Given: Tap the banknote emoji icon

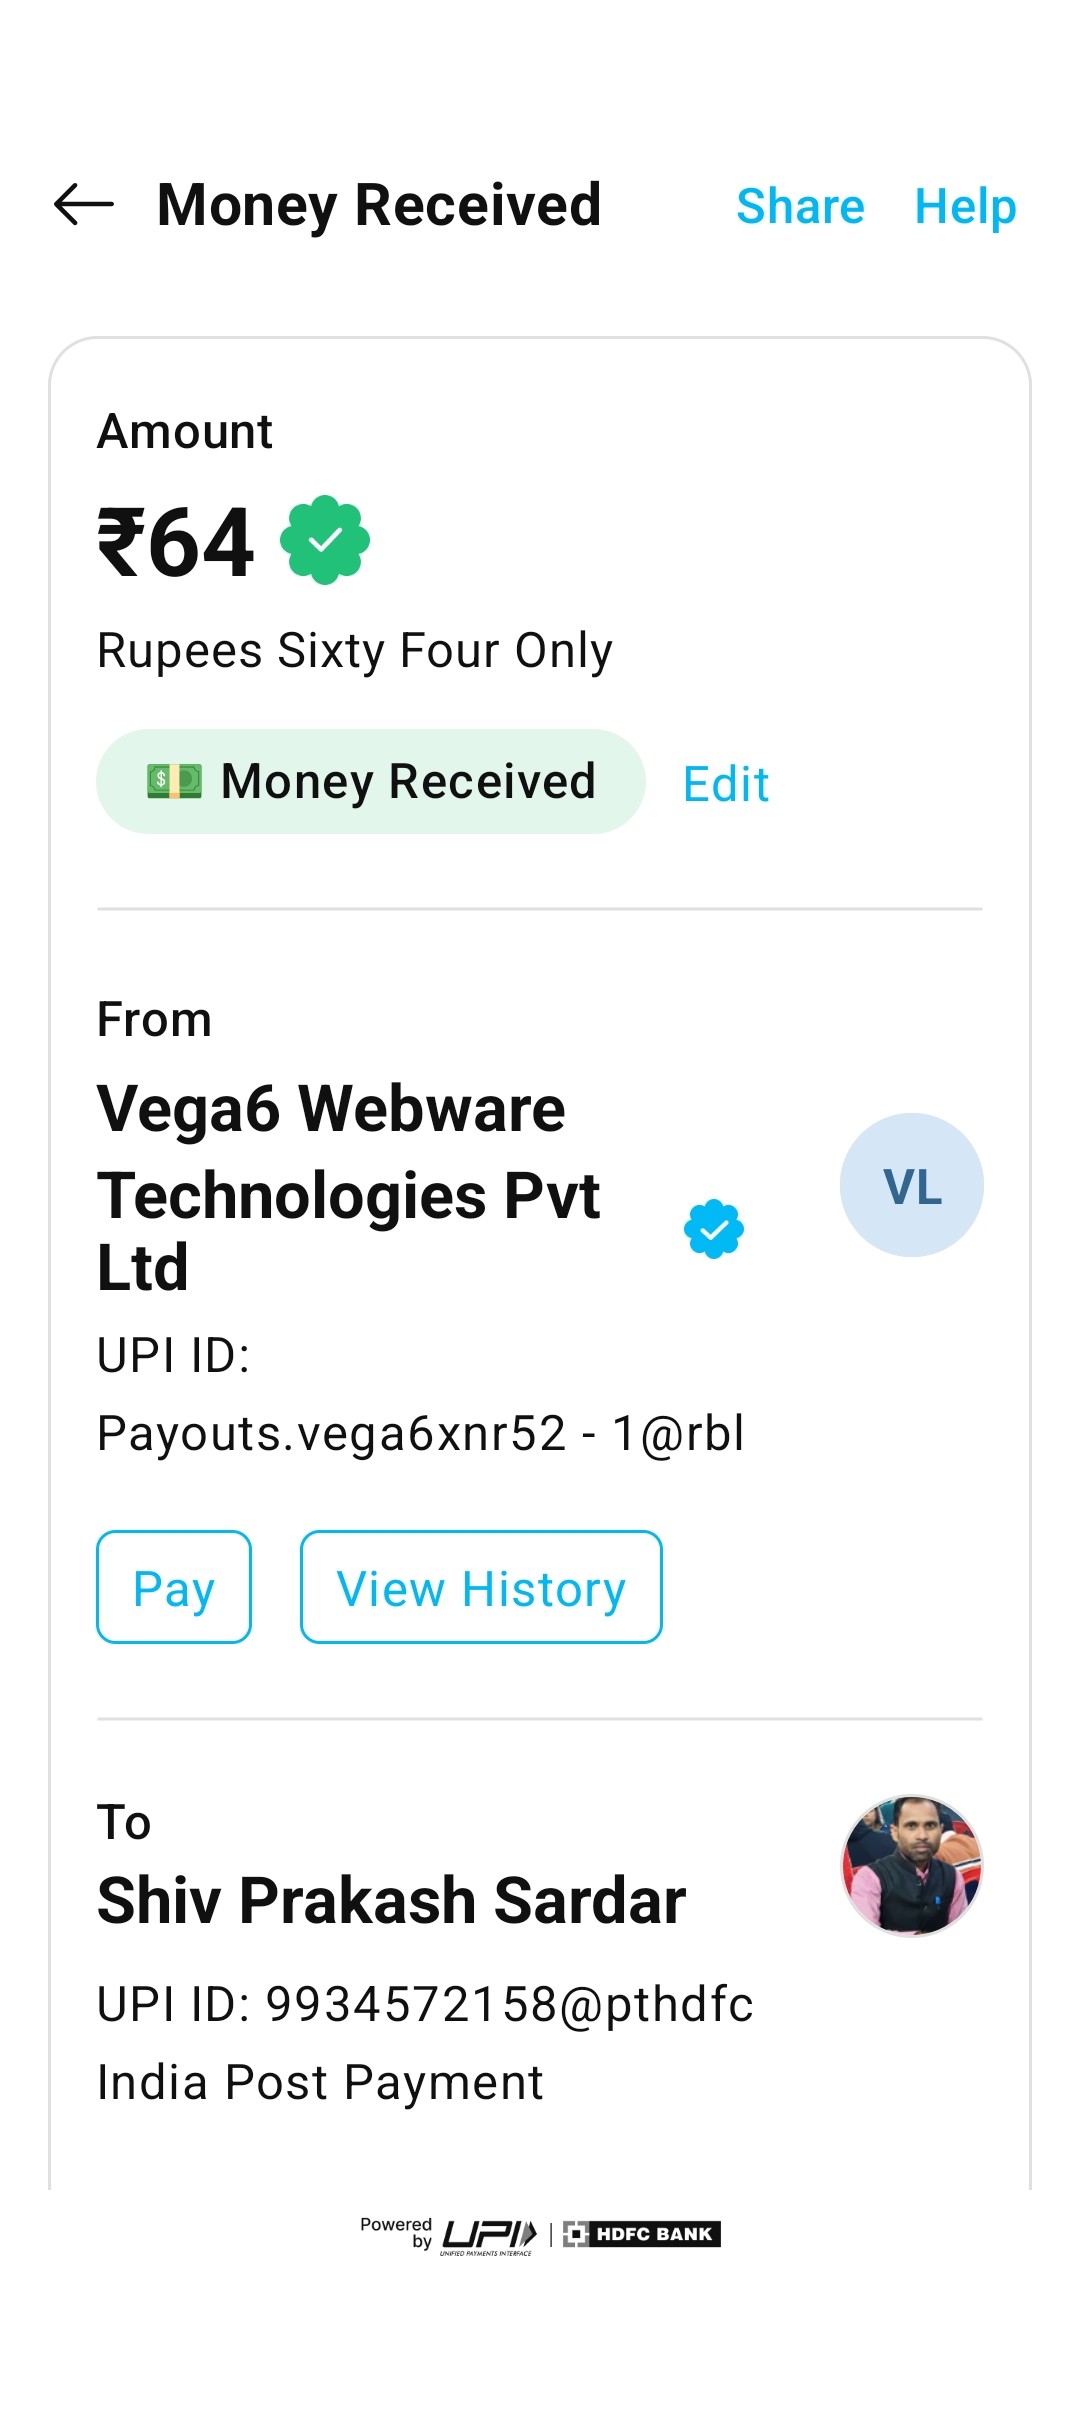Looking at the screenshot, I should pyautogui.click(x=174, y=781).
